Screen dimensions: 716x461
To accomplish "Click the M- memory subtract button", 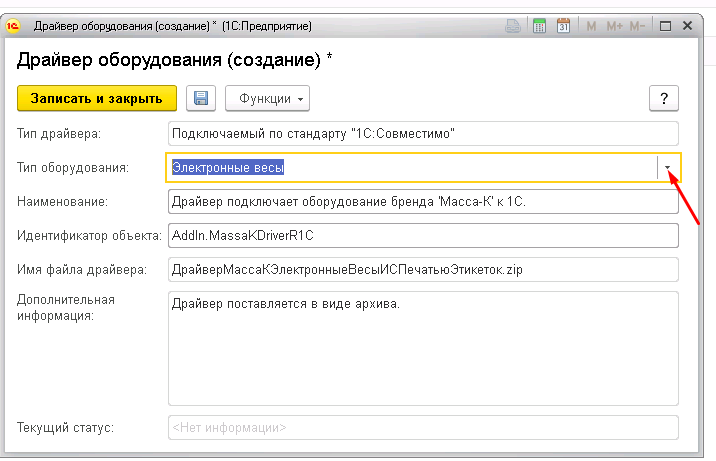I will [x=637, y=26].
